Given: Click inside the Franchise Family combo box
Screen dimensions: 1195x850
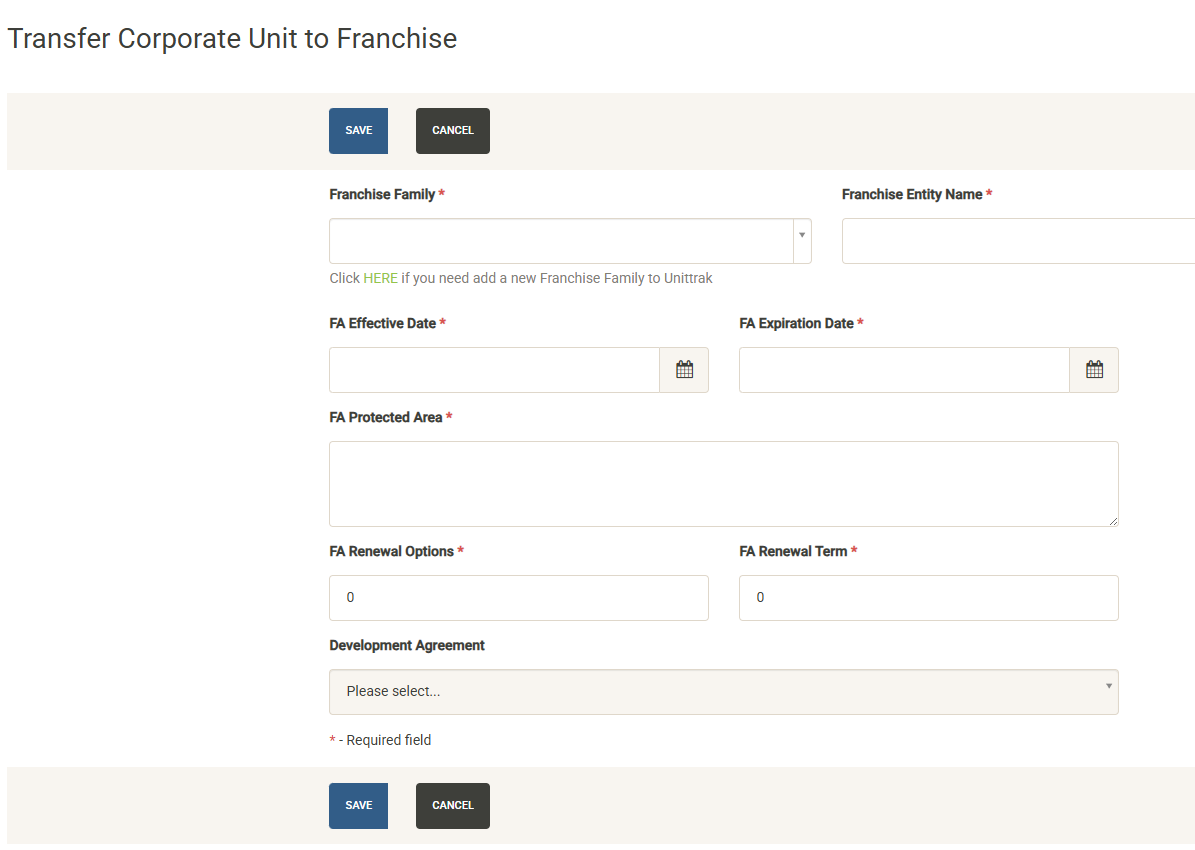Looking at the screenshot, I should point(561,241).
